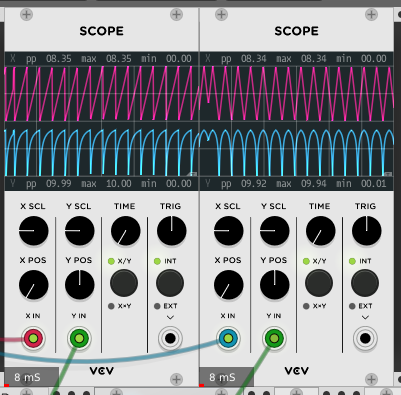Click the top-right screw of right Scope

(x=371, y=14)
